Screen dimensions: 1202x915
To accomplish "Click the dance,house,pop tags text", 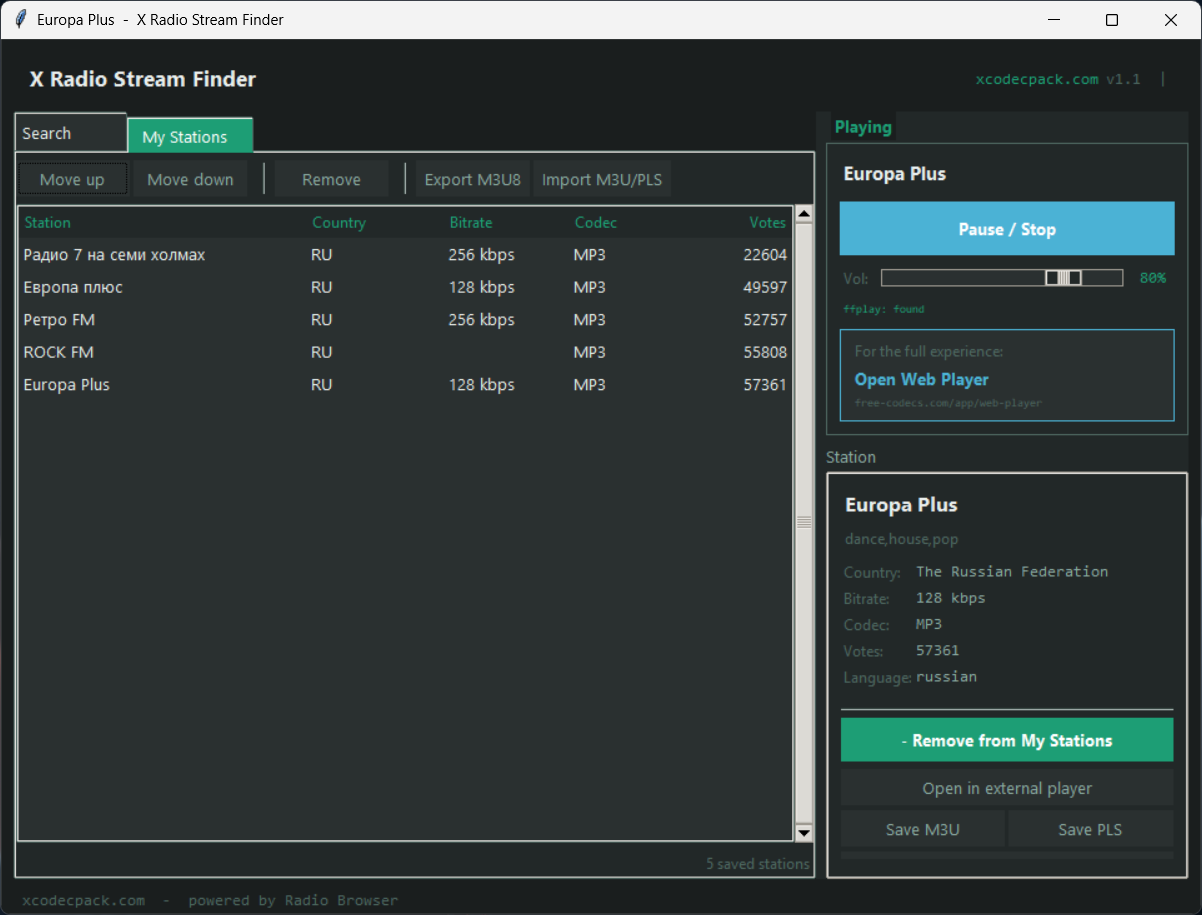I will click(x=902, y=539).
